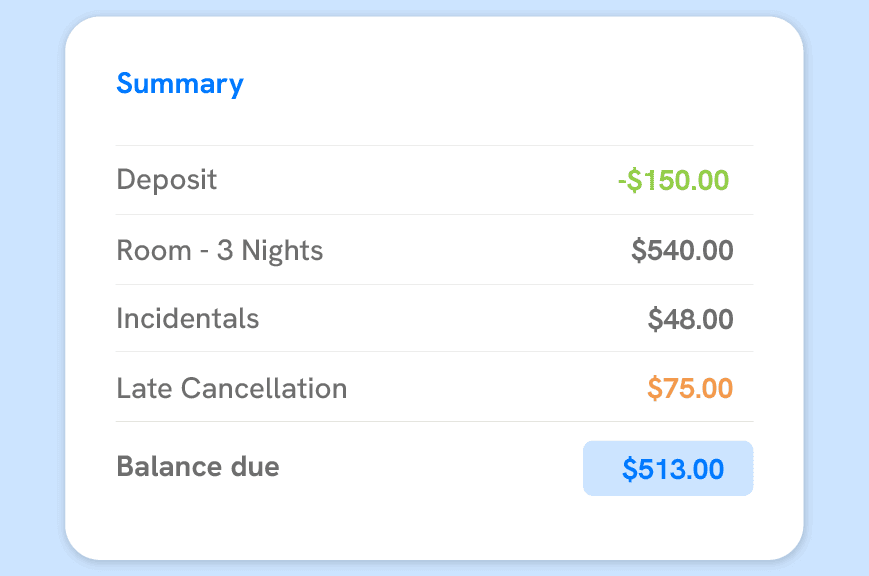Image resolution: width=869 pixels, height=576 pixels.
Task: Open the highlighted blue balance pill
Action: [x=667, y=467]
